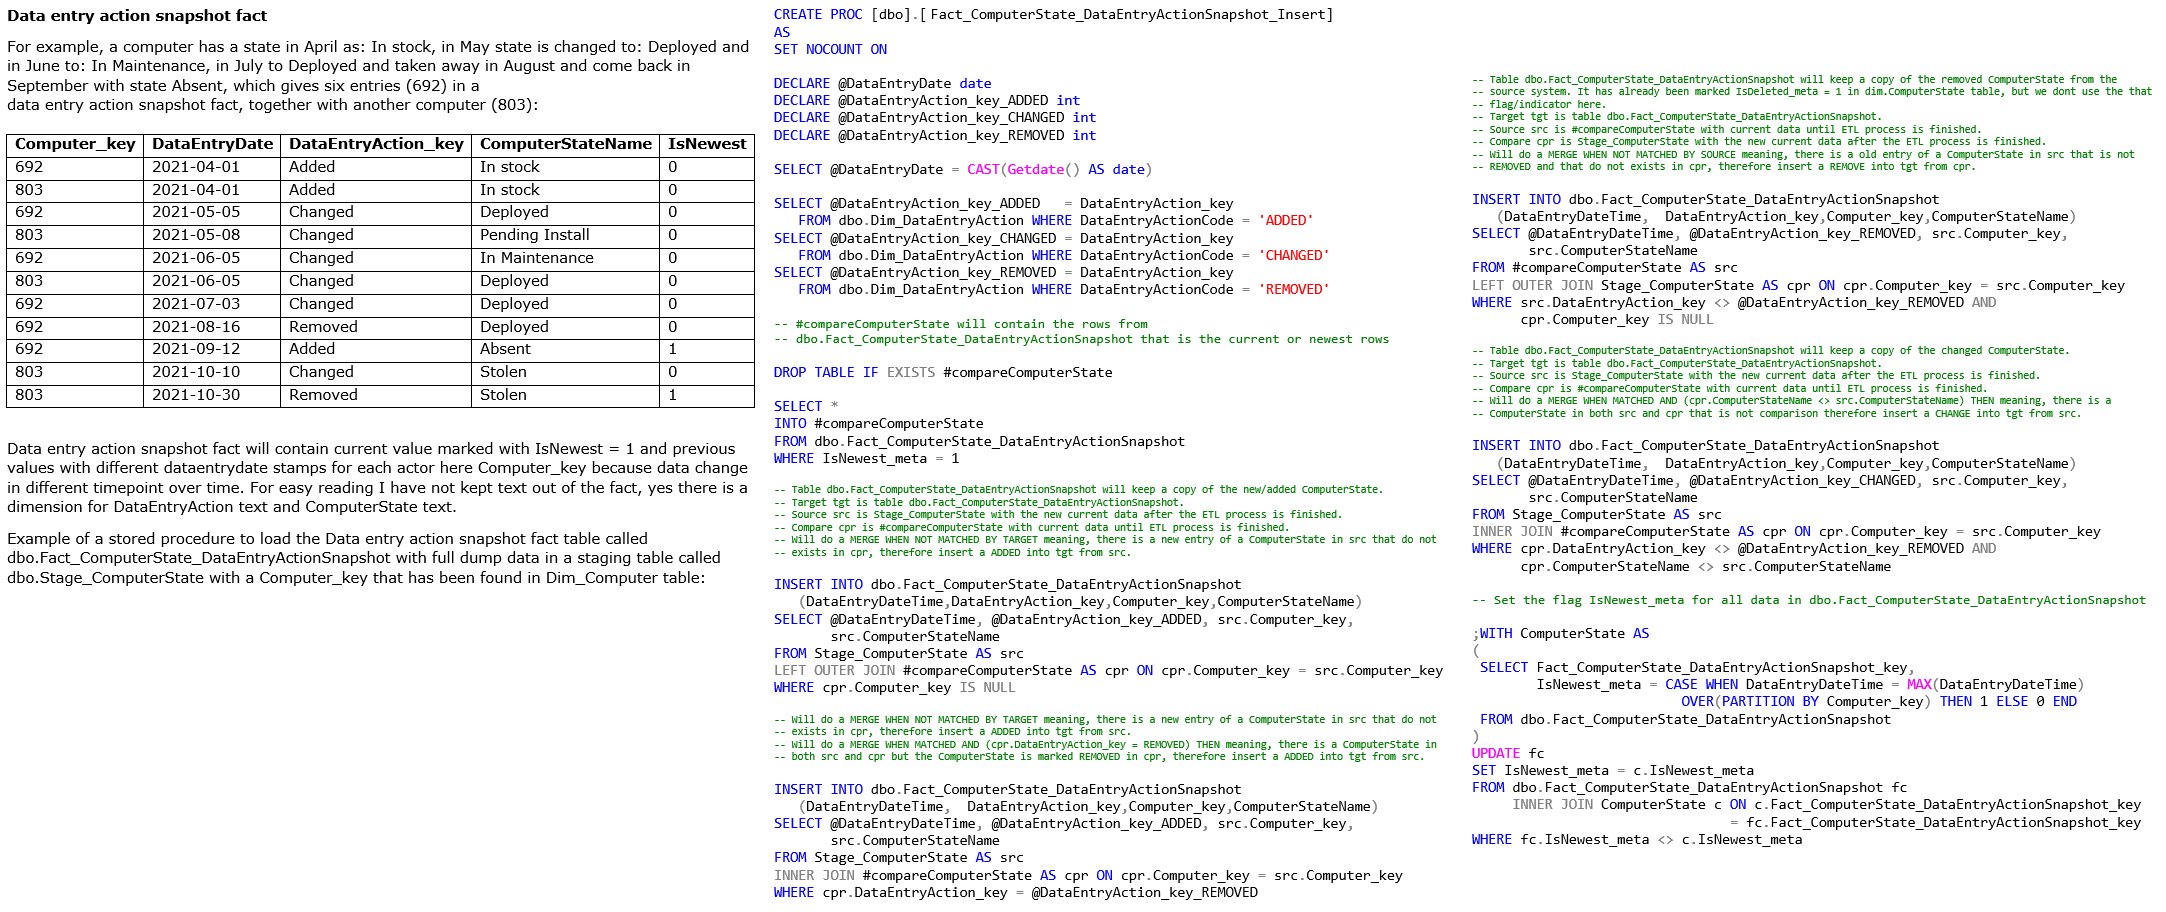Click the 'DataEntryAction_key' table header

tap(376, 144)
